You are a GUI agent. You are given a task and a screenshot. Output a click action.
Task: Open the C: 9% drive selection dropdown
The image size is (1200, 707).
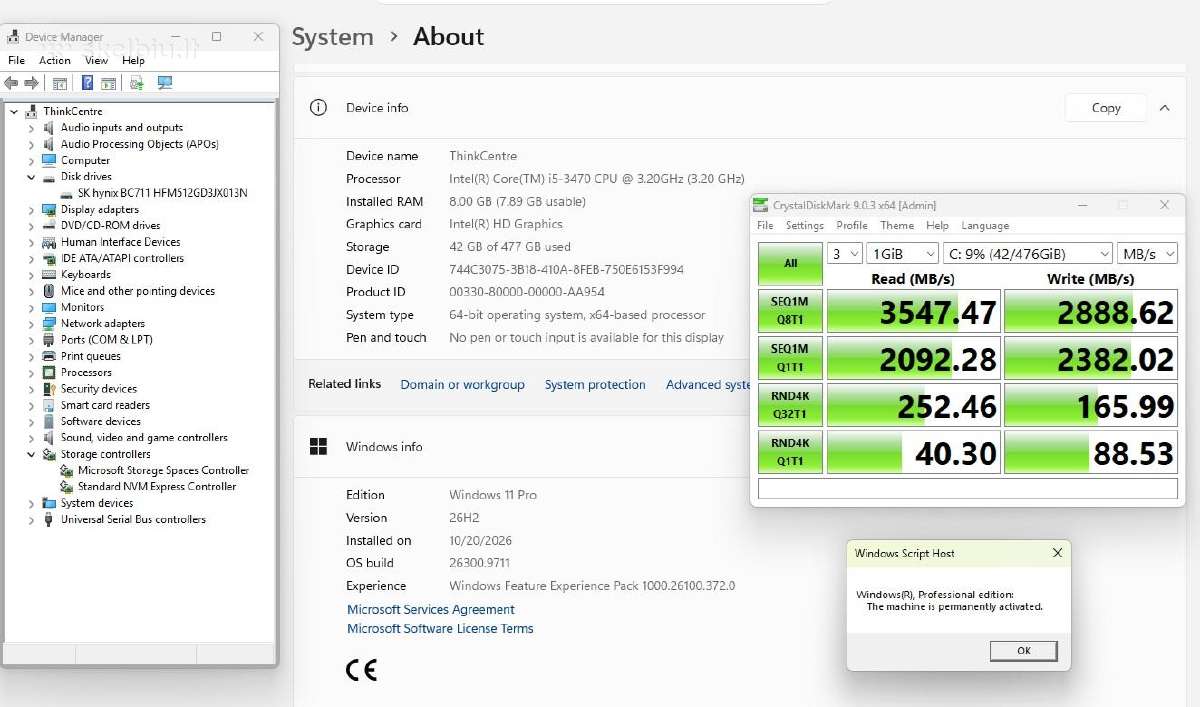[x=1028, y=254]
